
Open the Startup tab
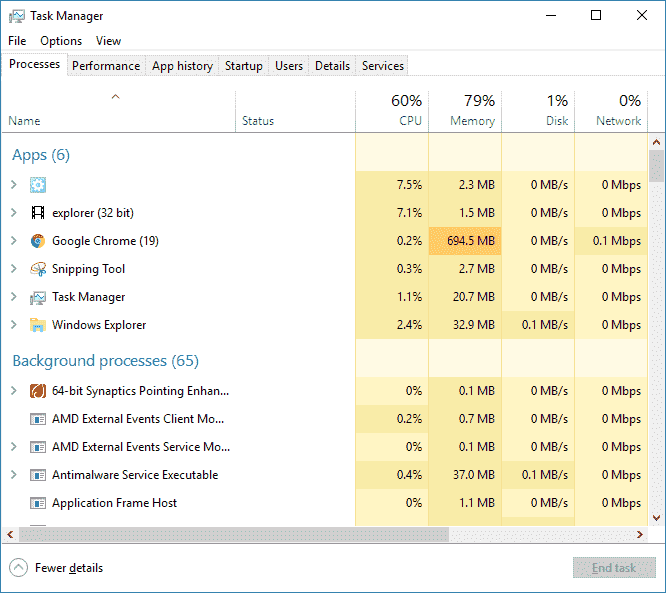pos(243,66)
